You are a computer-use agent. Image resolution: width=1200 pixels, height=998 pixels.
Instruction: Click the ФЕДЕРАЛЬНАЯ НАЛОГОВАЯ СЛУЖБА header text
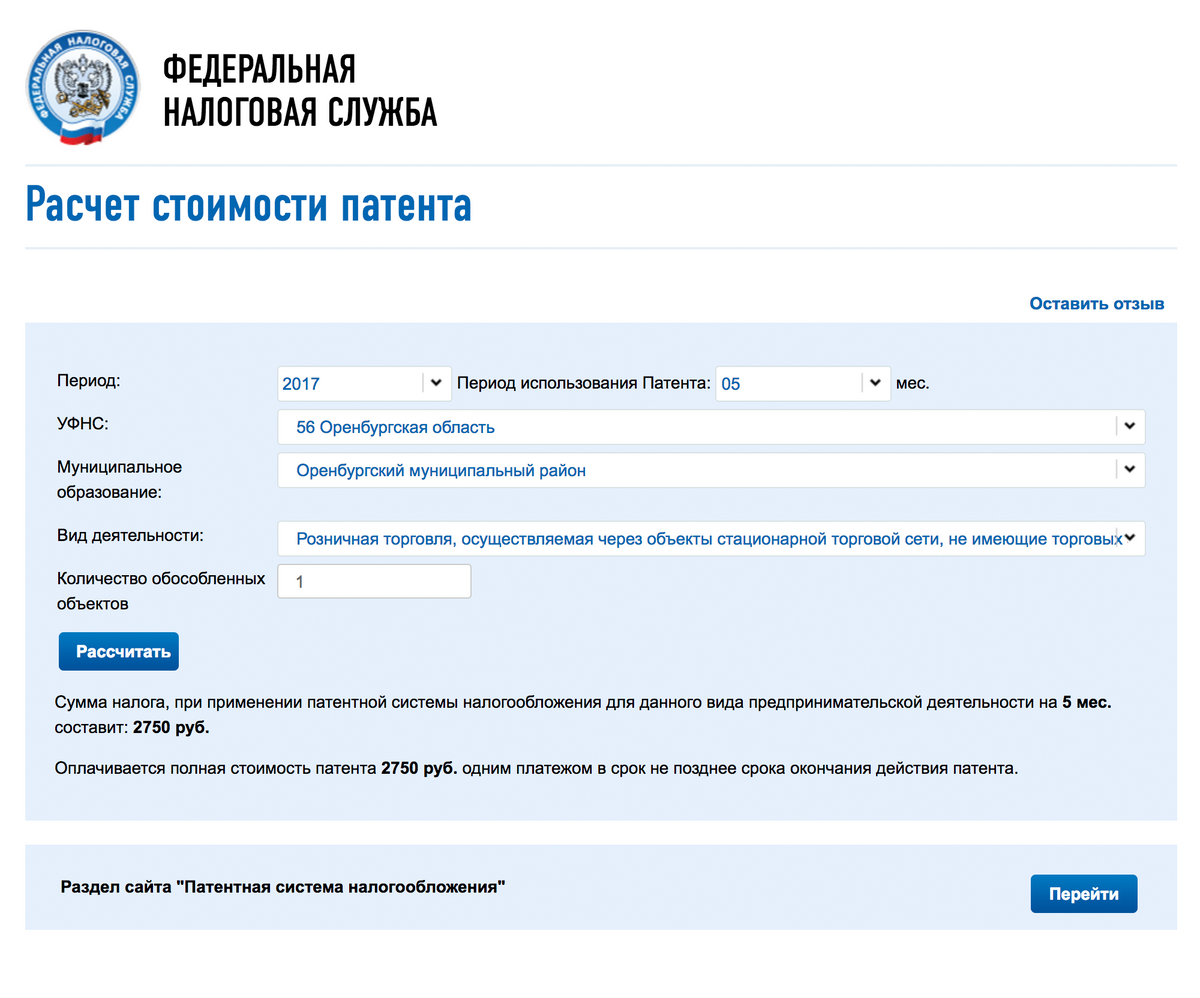(299, 91)
